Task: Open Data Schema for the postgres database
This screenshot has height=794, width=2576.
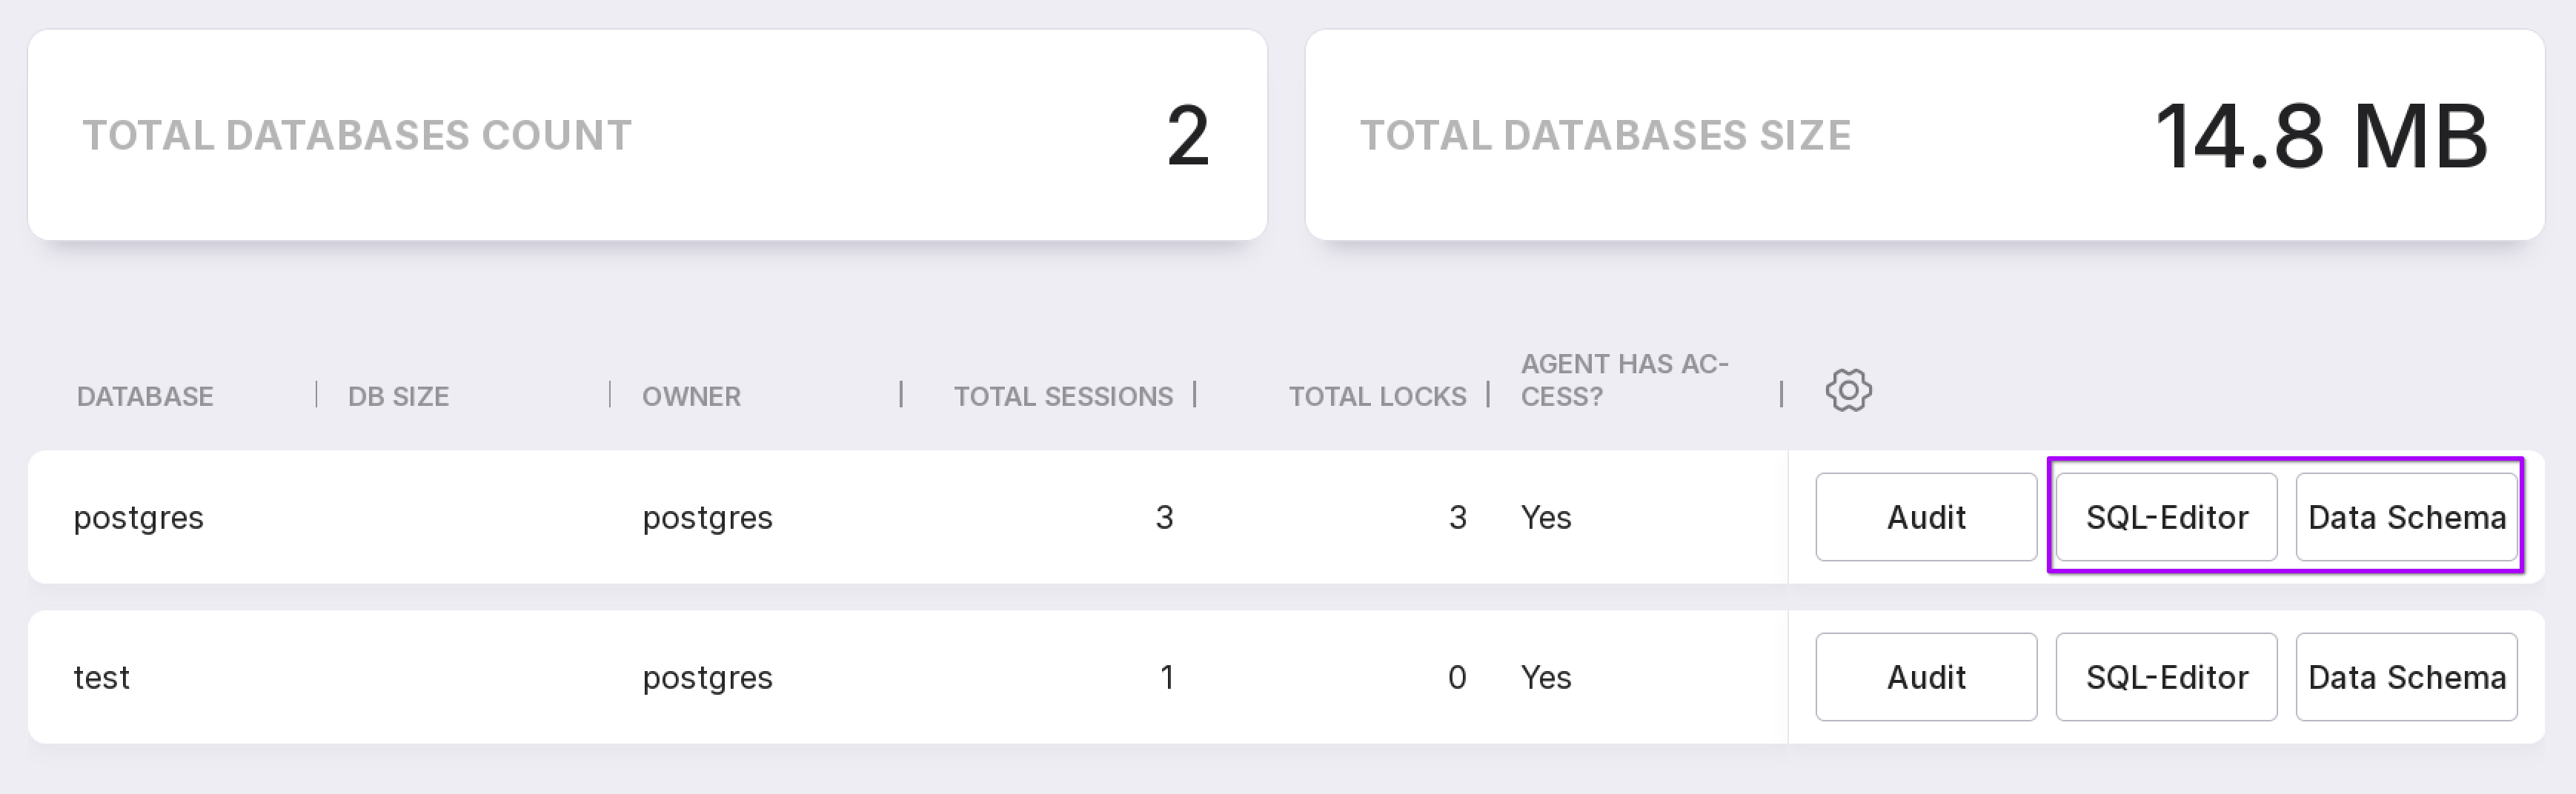Action: coord(2406,517)
